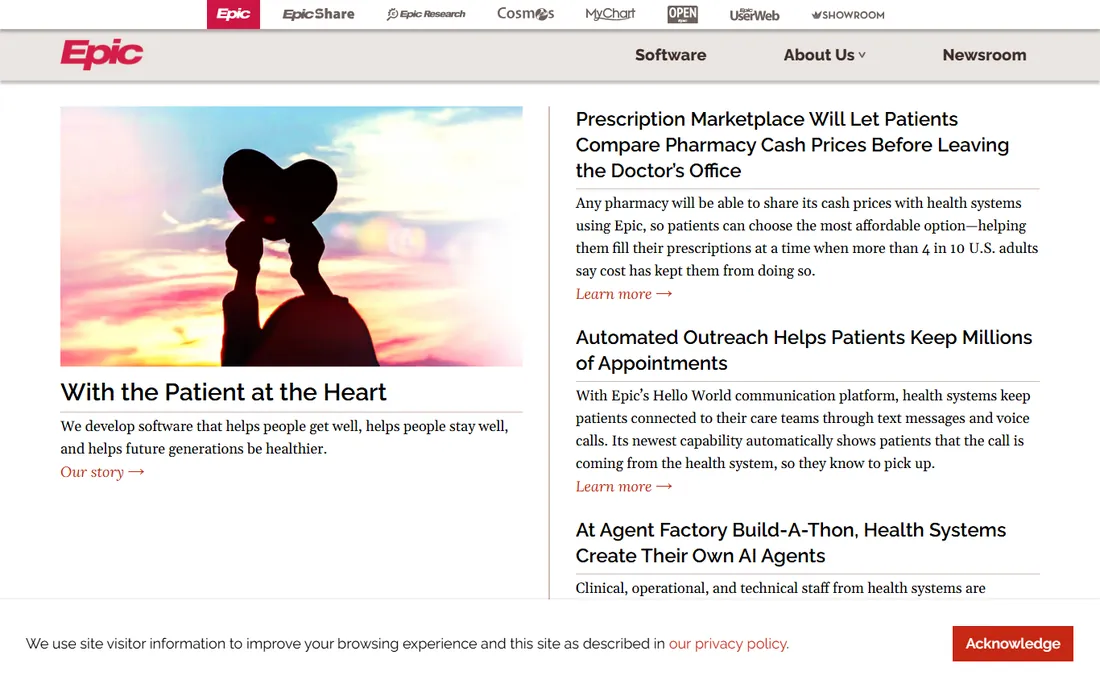Expand the About Us dropdown
Viewport: 1100px width, 688px height.
824,55
